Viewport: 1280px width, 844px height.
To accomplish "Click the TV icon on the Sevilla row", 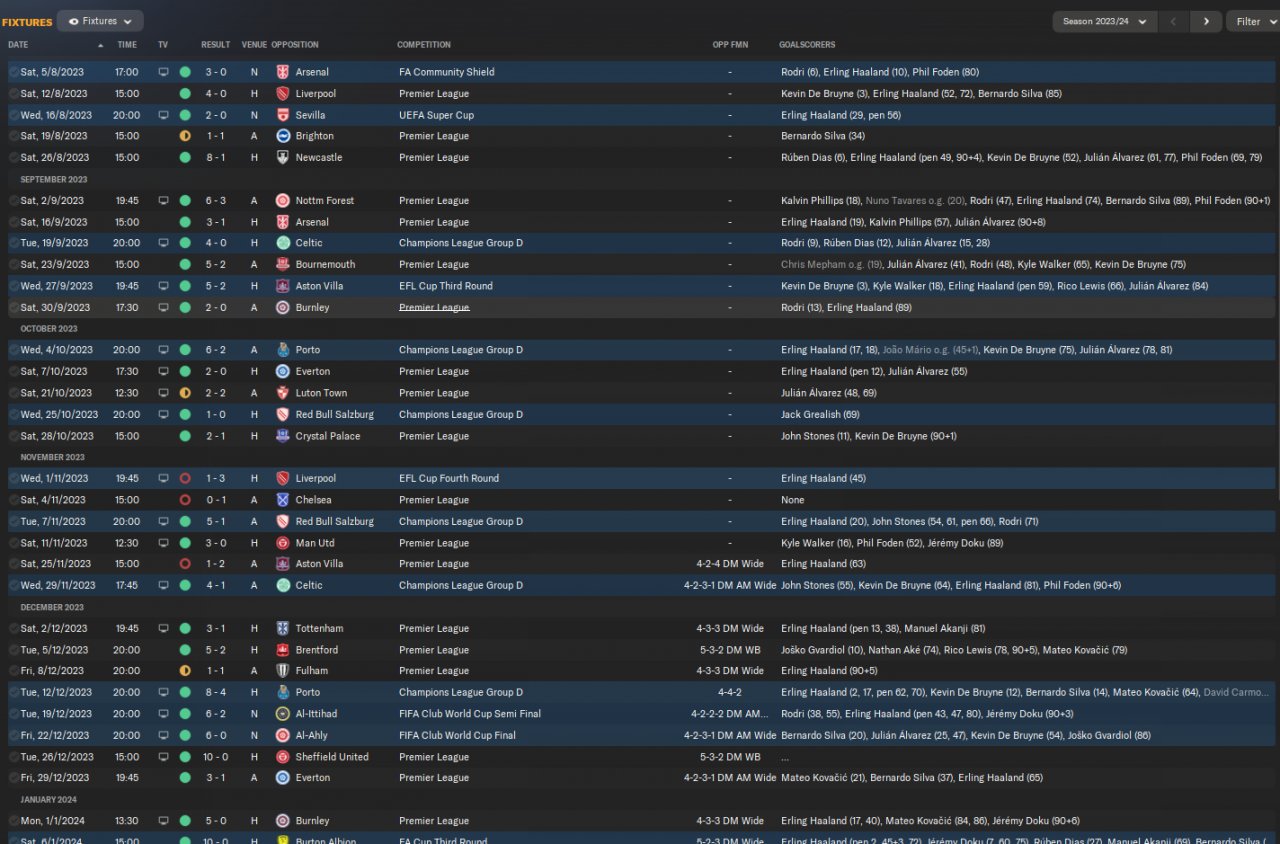I will 163,115.
